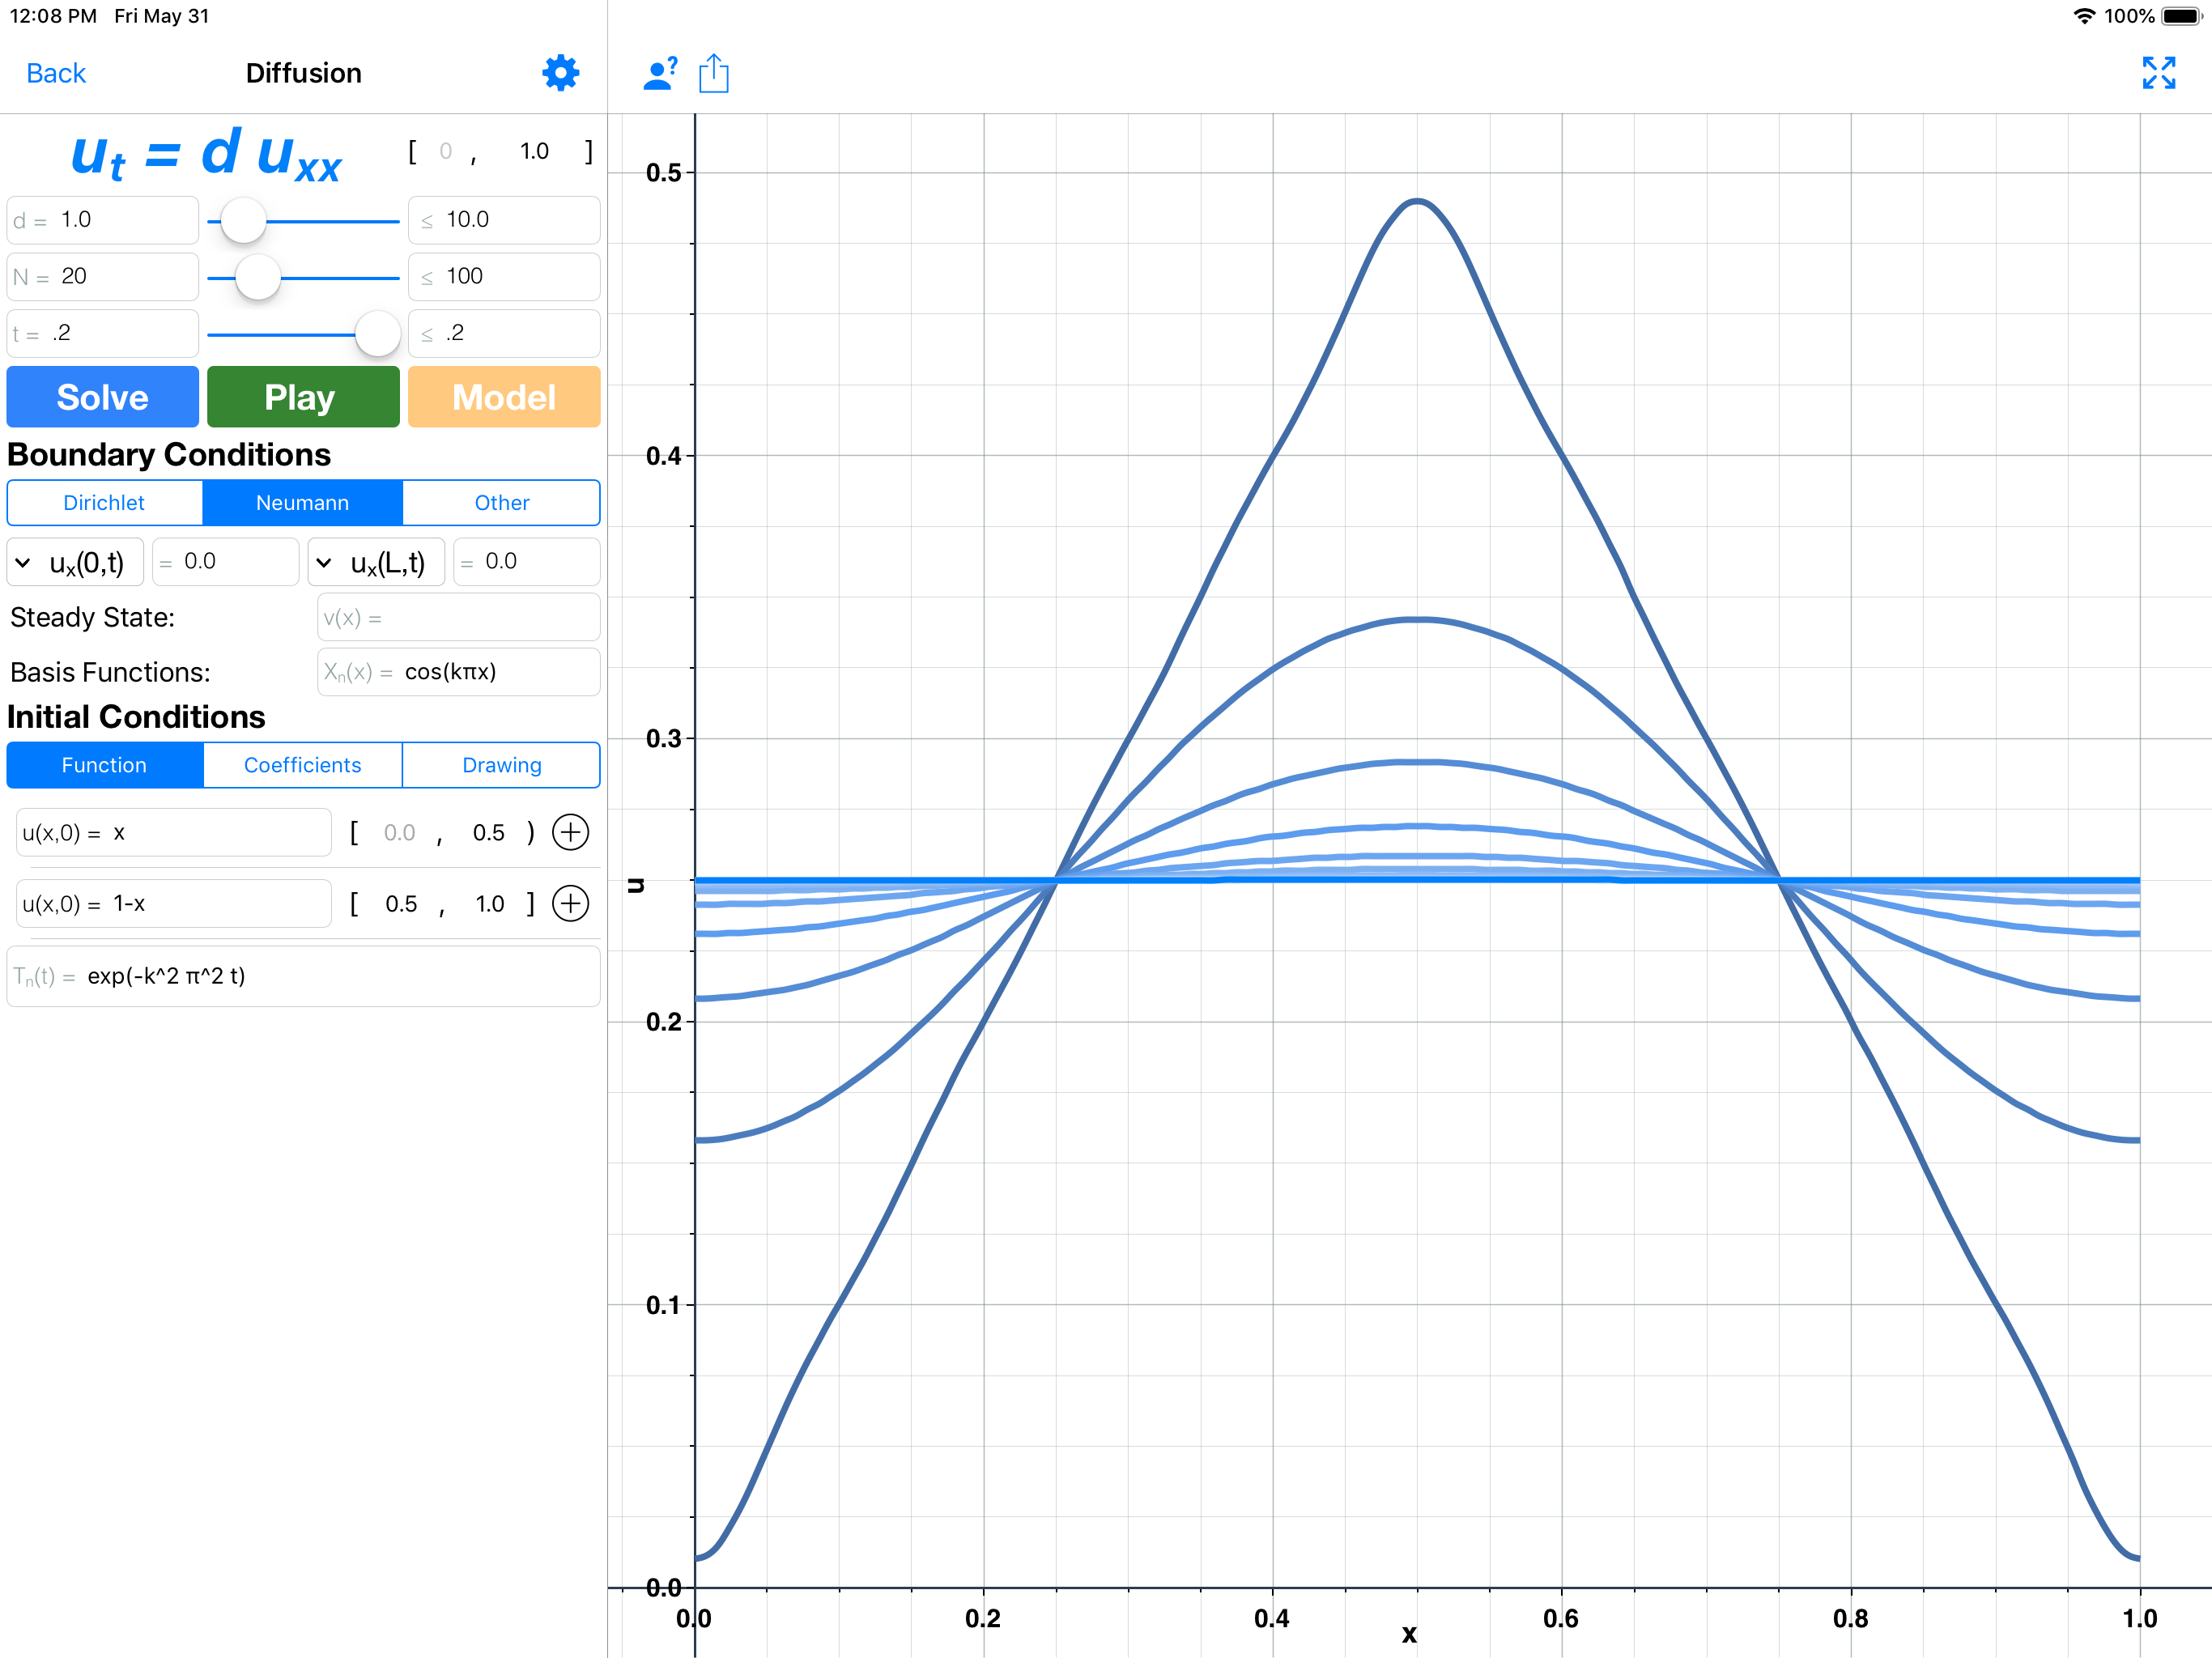Open settings with the gear icon
This screenshot has width=2212, height=1658.
[x=560, y=73]
